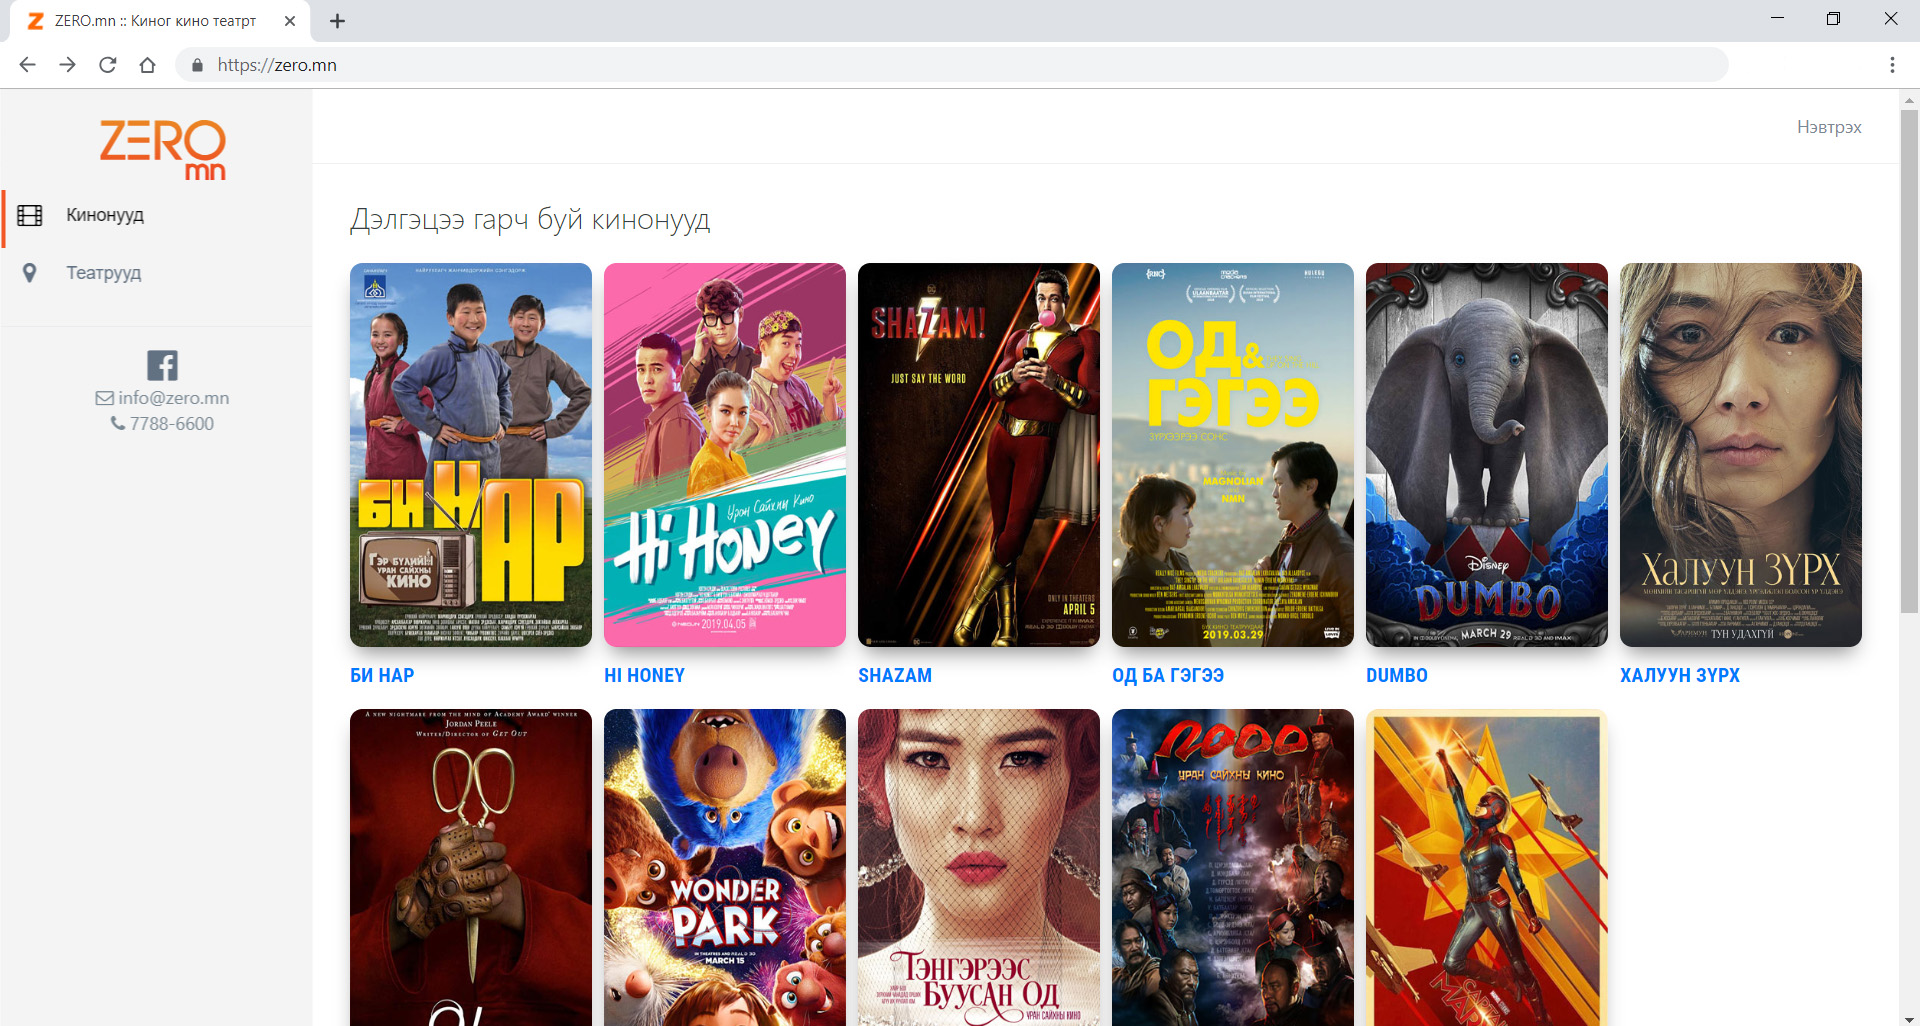
Task: Click the browser home icon
Action: (148, 65)
